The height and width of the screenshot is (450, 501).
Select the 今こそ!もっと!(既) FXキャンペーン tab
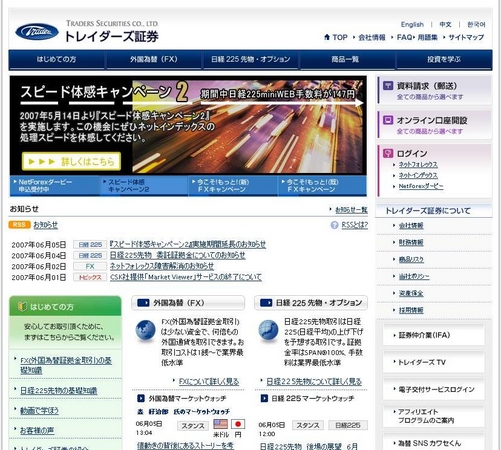[x=322, y=185]
